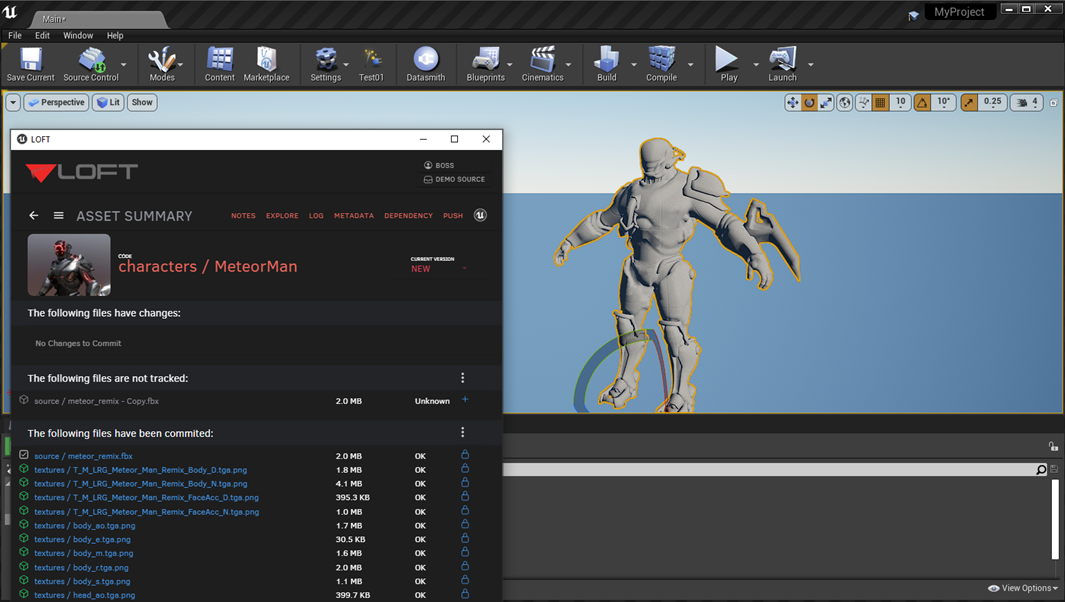Click the MeteorMan asset thumbnail
Viewport: 1065px width, 602px height.
click(69, 265)
